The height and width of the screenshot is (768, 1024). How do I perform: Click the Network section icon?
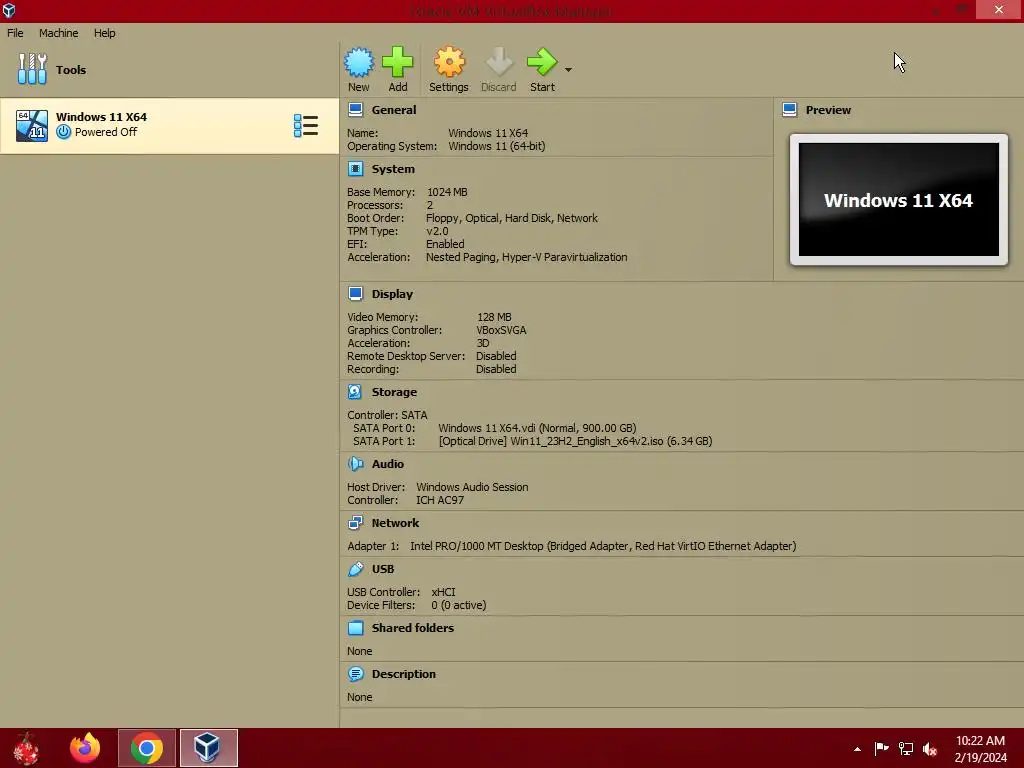[355, 522]
